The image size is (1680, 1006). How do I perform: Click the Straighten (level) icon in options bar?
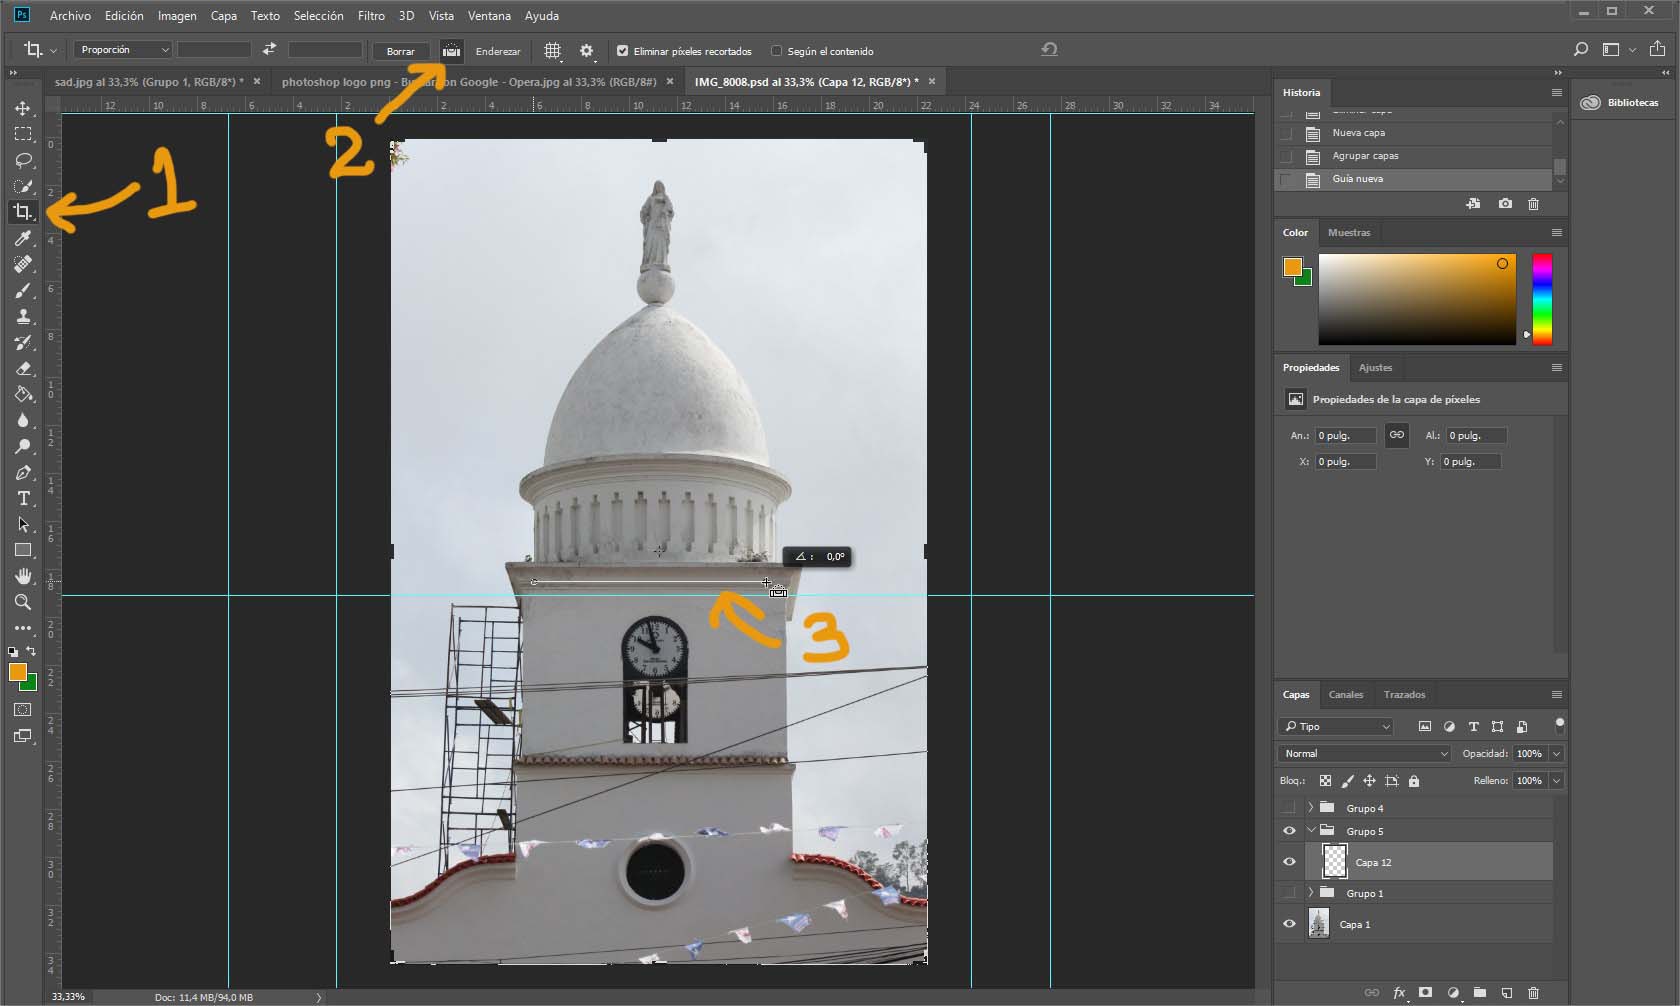451,50
